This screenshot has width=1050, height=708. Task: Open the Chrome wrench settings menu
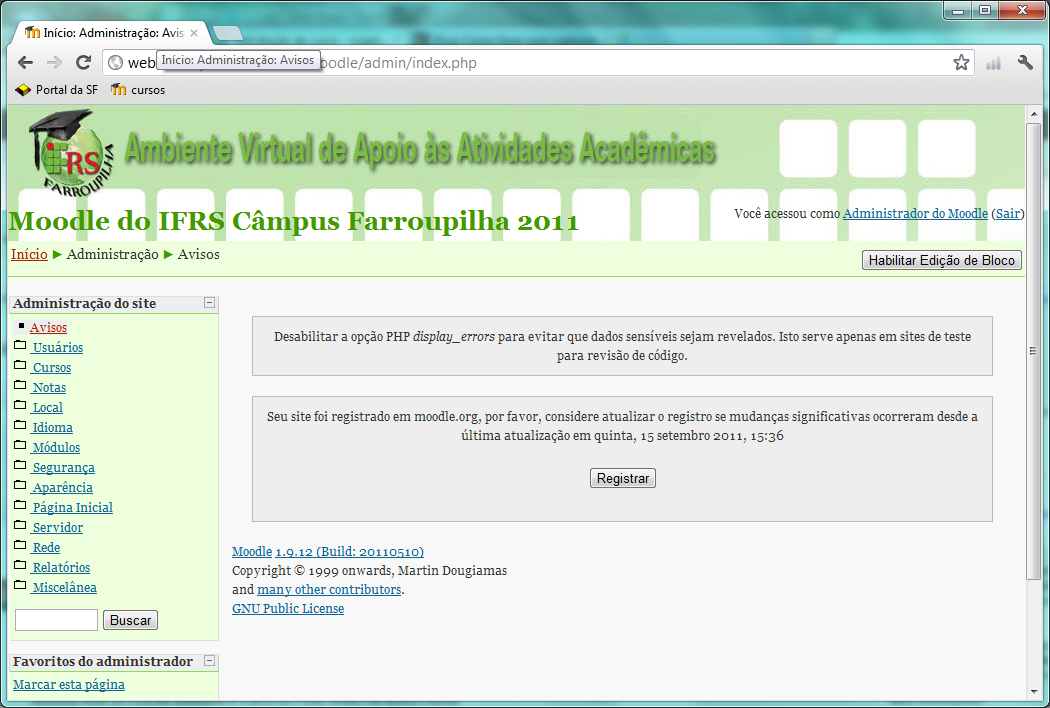[x=1025, y=63]
